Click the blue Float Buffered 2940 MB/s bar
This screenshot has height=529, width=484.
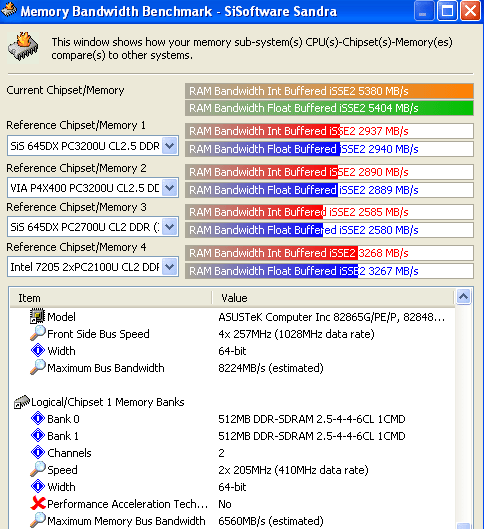(329, 149)
